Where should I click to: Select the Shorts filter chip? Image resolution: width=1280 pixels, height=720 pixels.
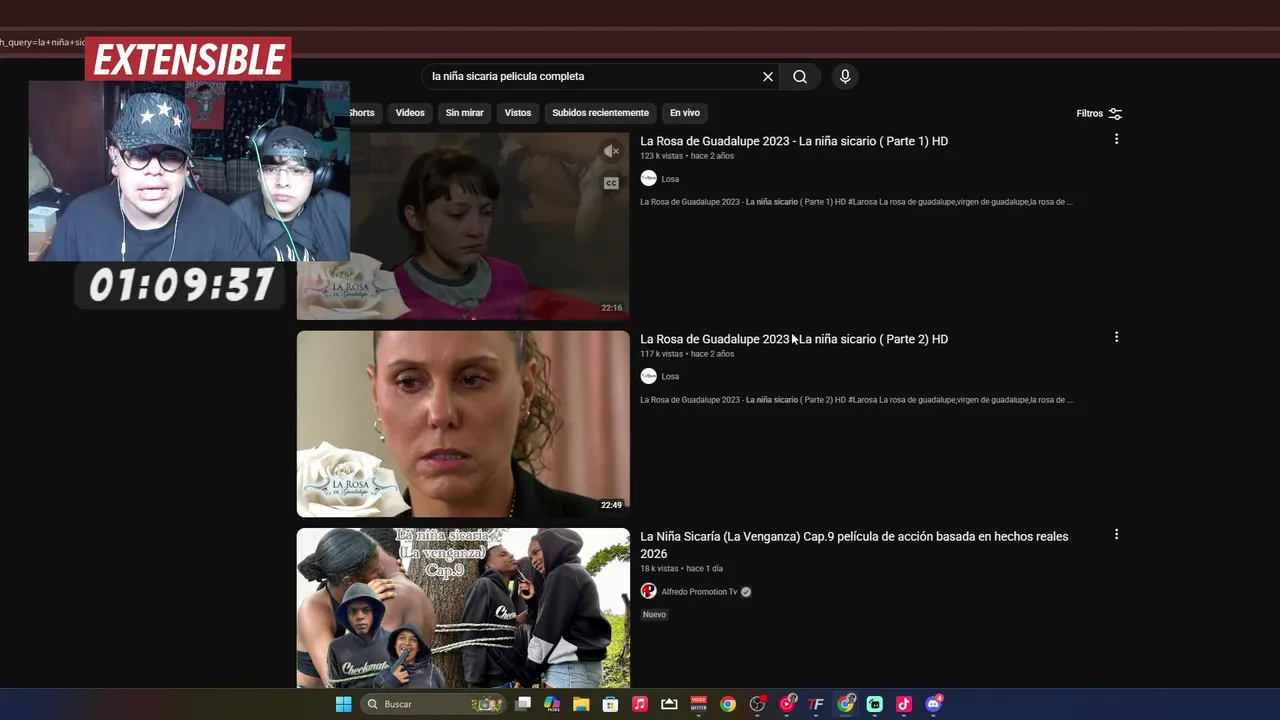[362, 113]
